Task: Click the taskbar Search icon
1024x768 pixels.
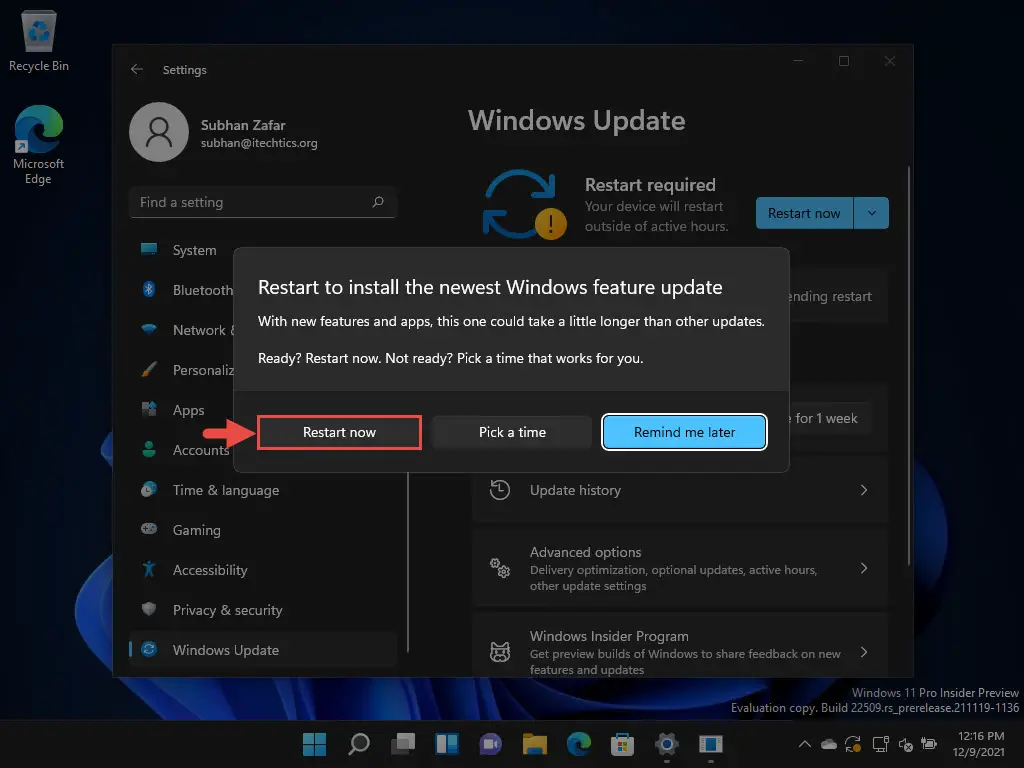Action: (358, 744)
